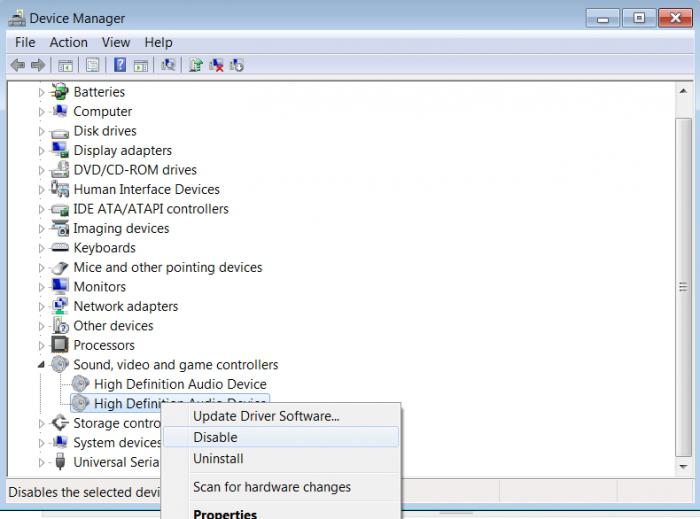
Task: Click the Universal Serial Bus controllers icon
Action: click(x=60, y=461)
